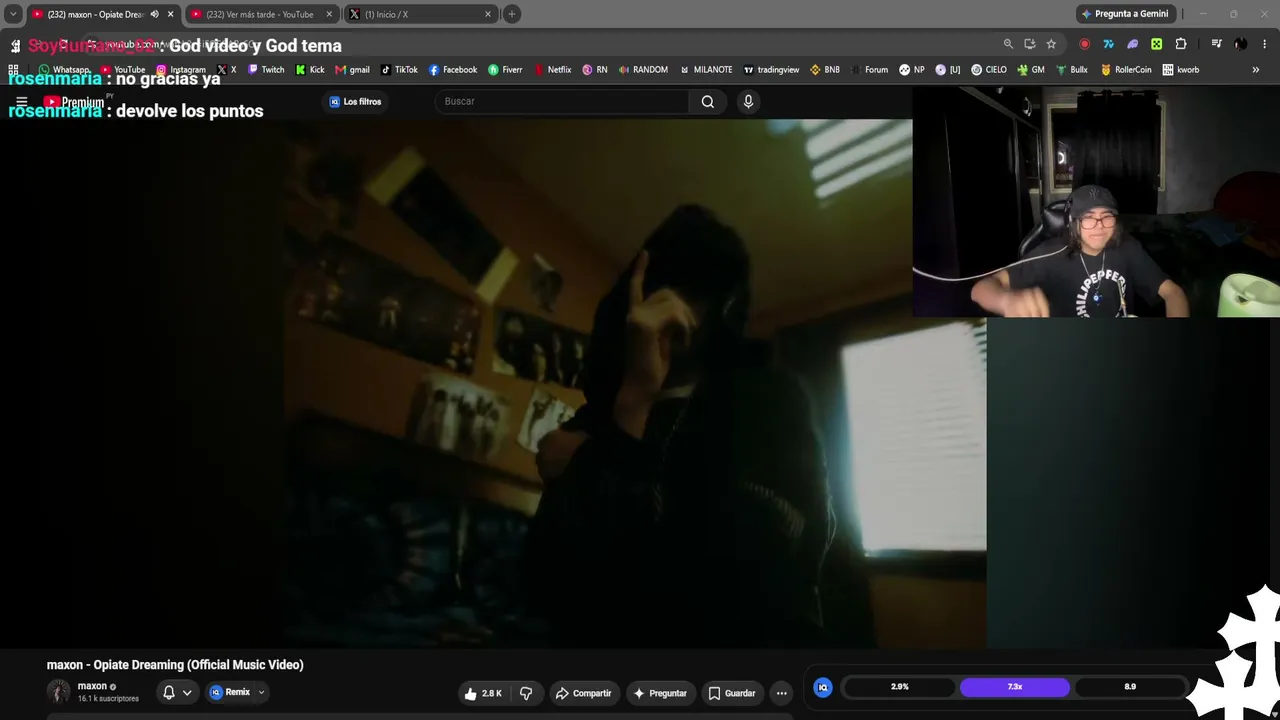Image resolution: width=1280 pixels, height=720 pixels.
Task: Click the YouTube voice search microphone
Action: coord(748,101)
